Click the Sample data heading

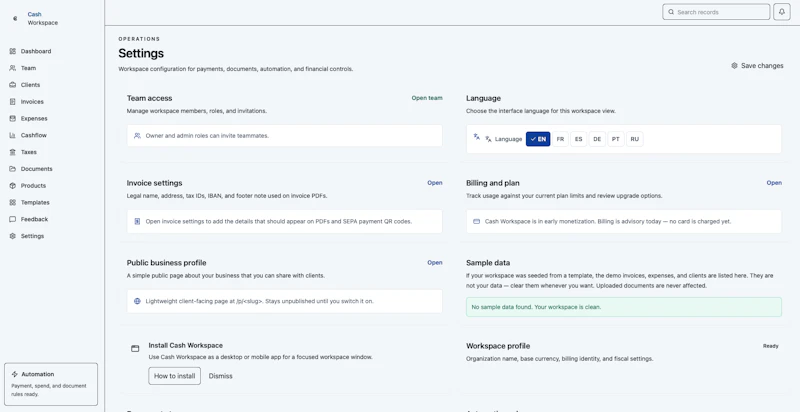[488, 263]
